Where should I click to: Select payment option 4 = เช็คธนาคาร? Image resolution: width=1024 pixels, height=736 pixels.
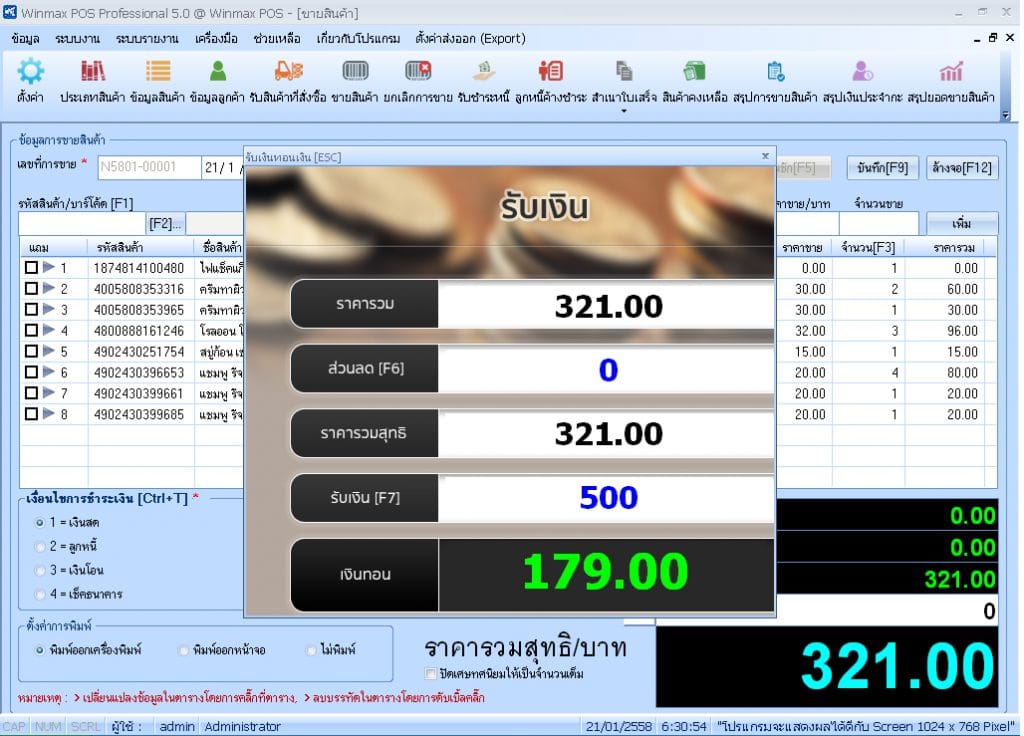pos(40,594)
